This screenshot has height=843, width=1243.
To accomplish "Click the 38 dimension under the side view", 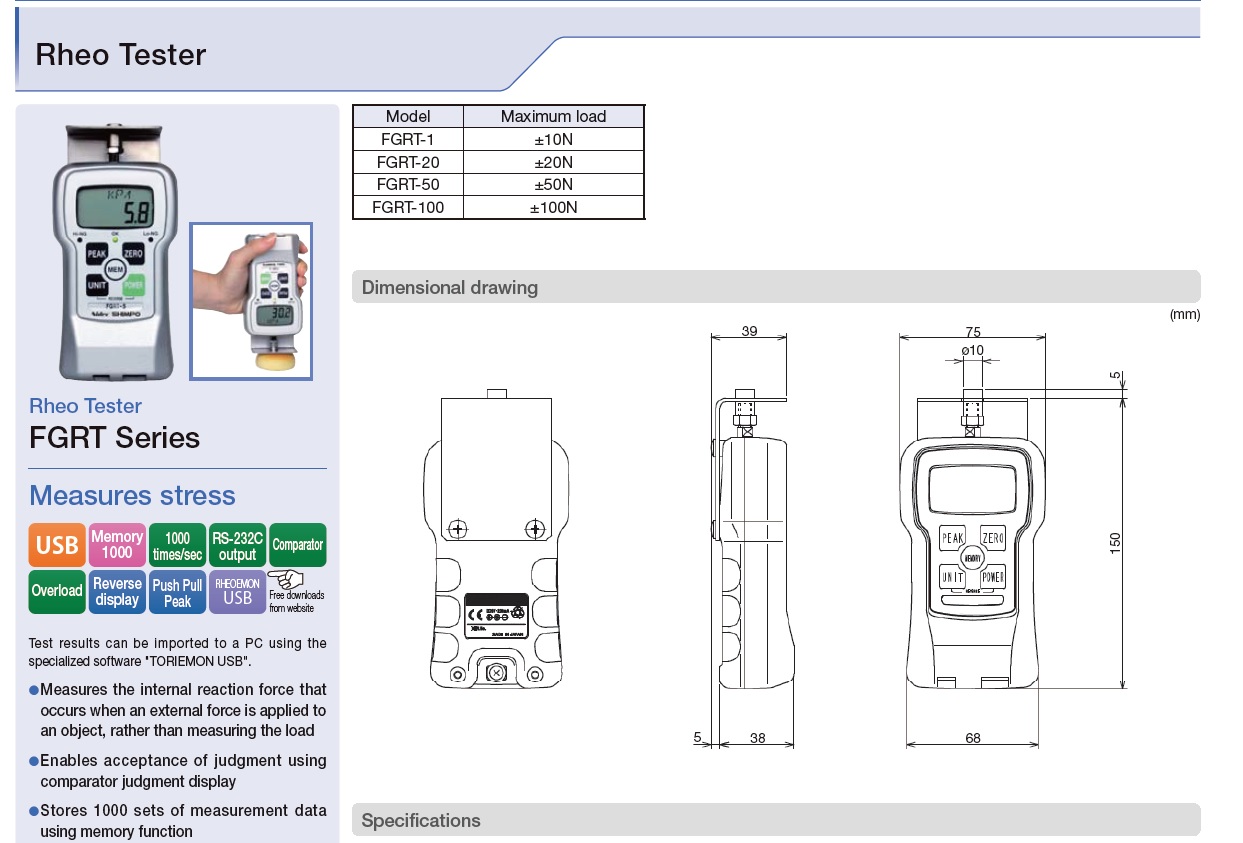I will [x=757, y=738].
